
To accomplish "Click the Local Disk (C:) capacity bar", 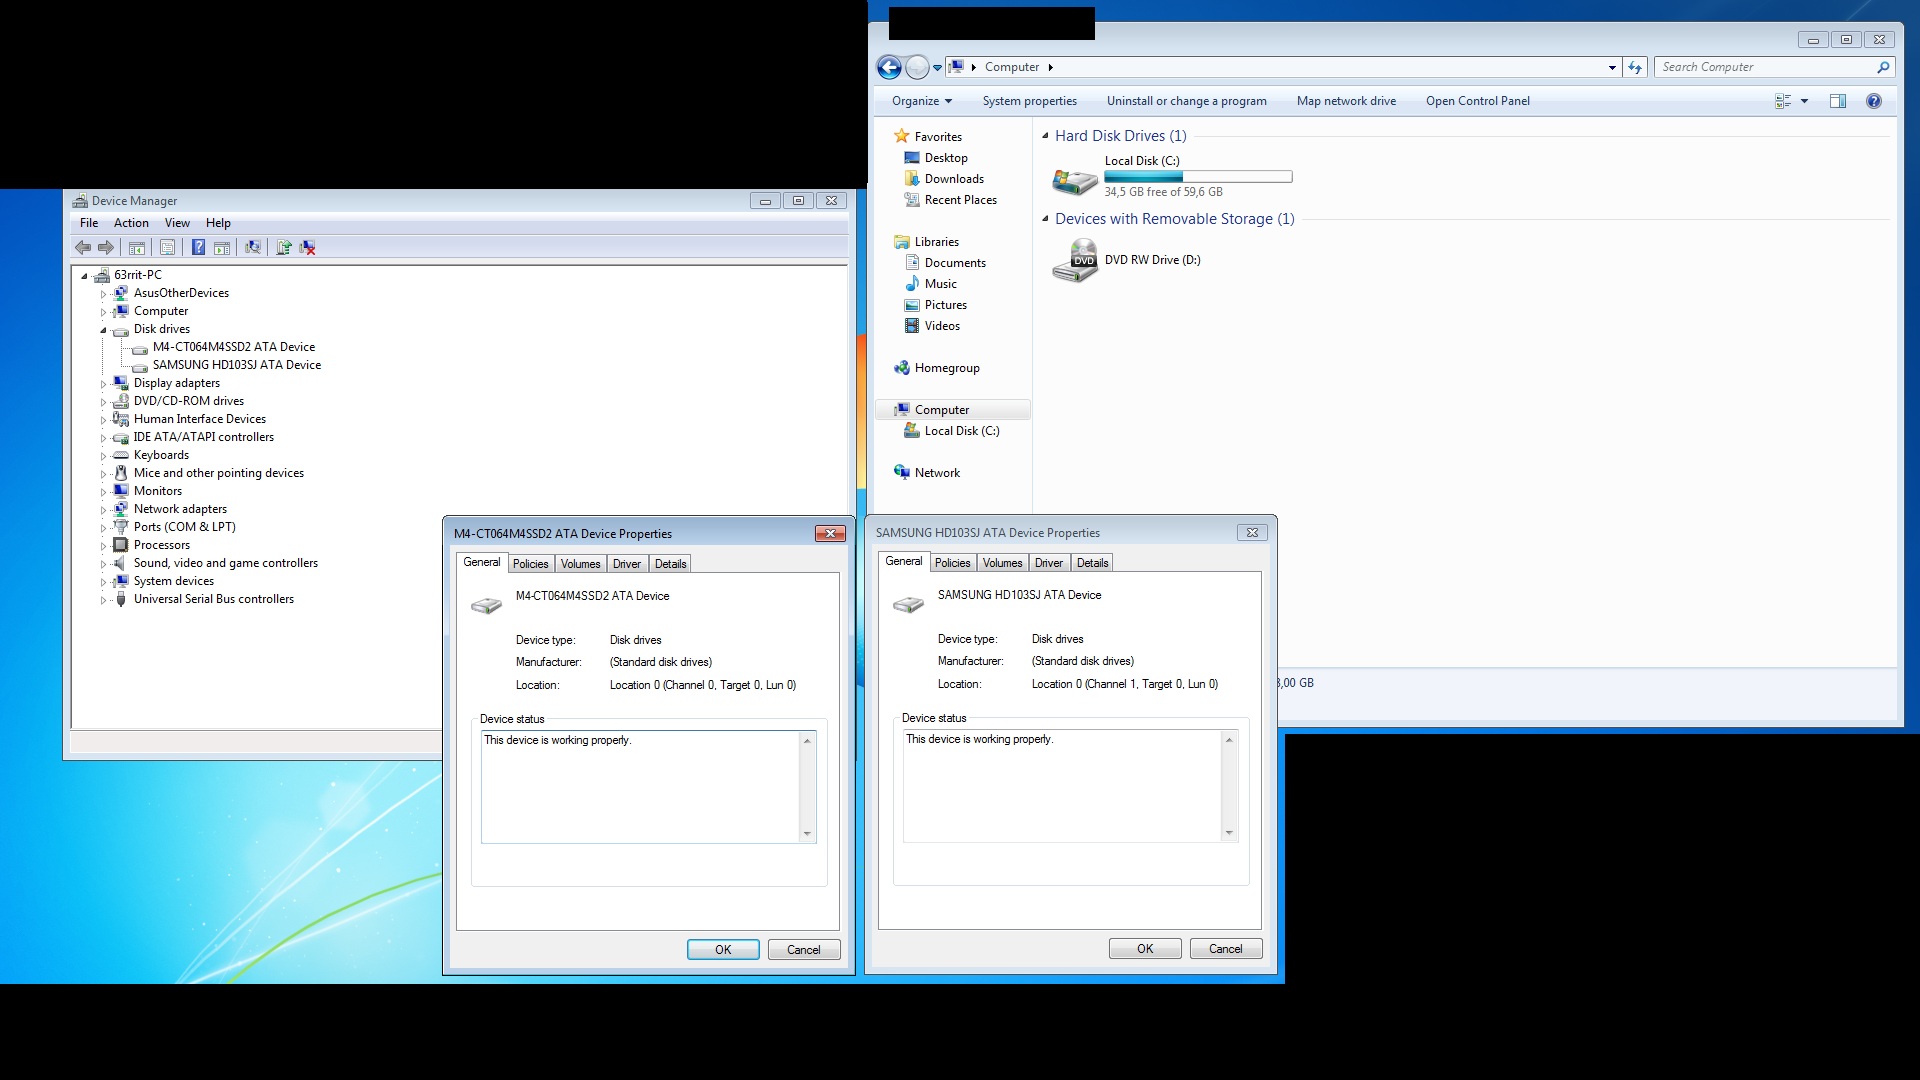I will coord(1198,177).
